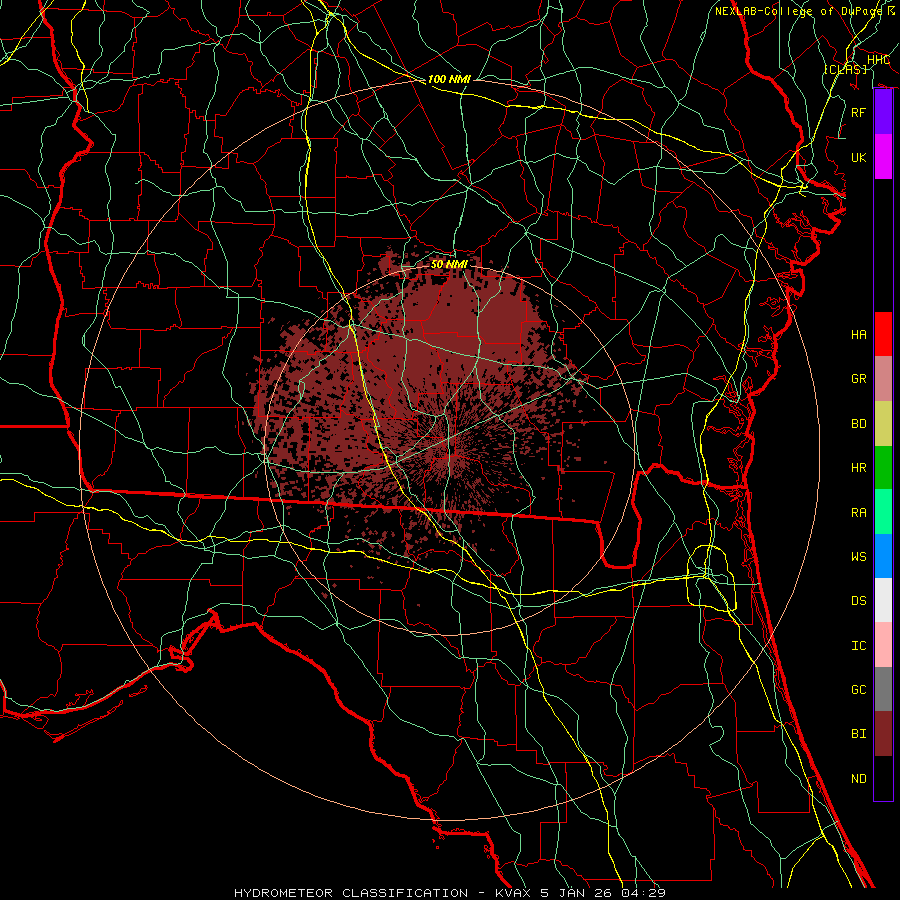
Task: Click the BI legend label
Action: [859, 734]
